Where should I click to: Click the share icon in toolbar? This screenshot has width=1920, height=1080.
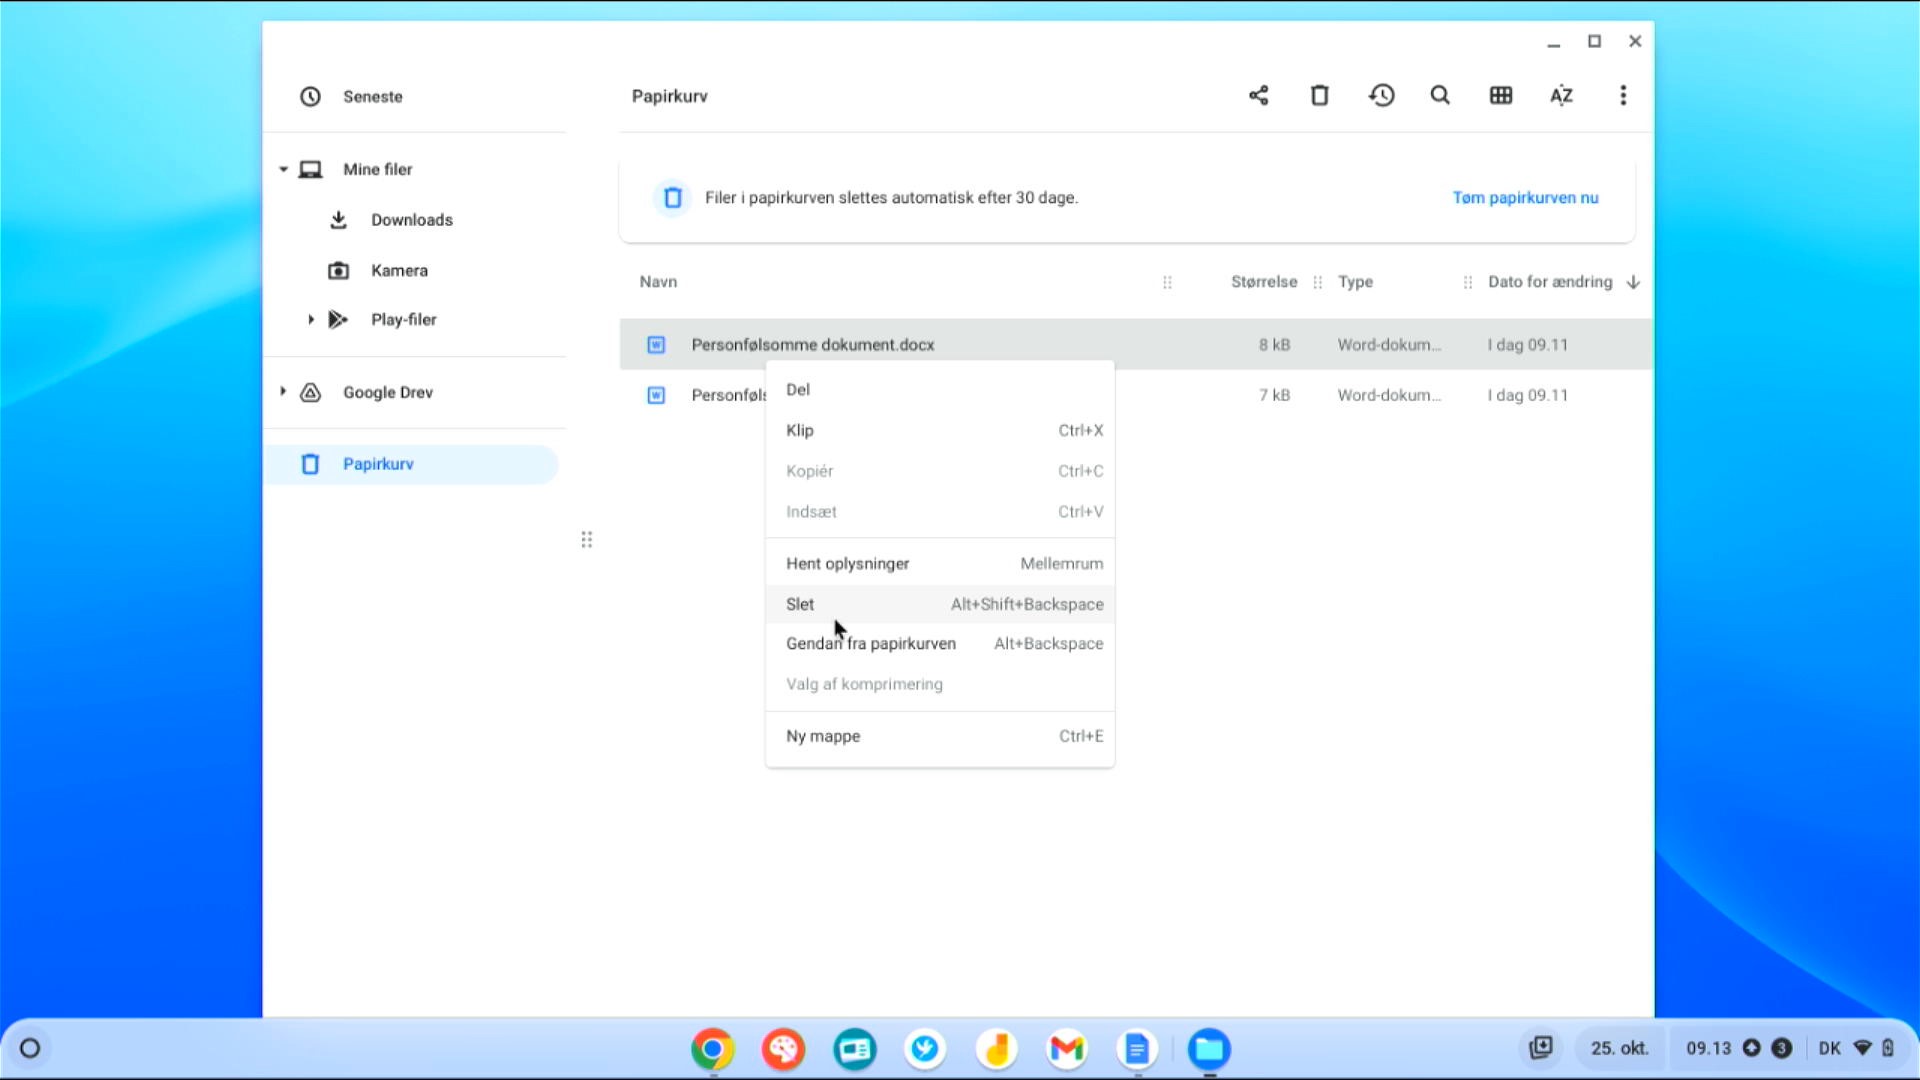[1258, 95]
